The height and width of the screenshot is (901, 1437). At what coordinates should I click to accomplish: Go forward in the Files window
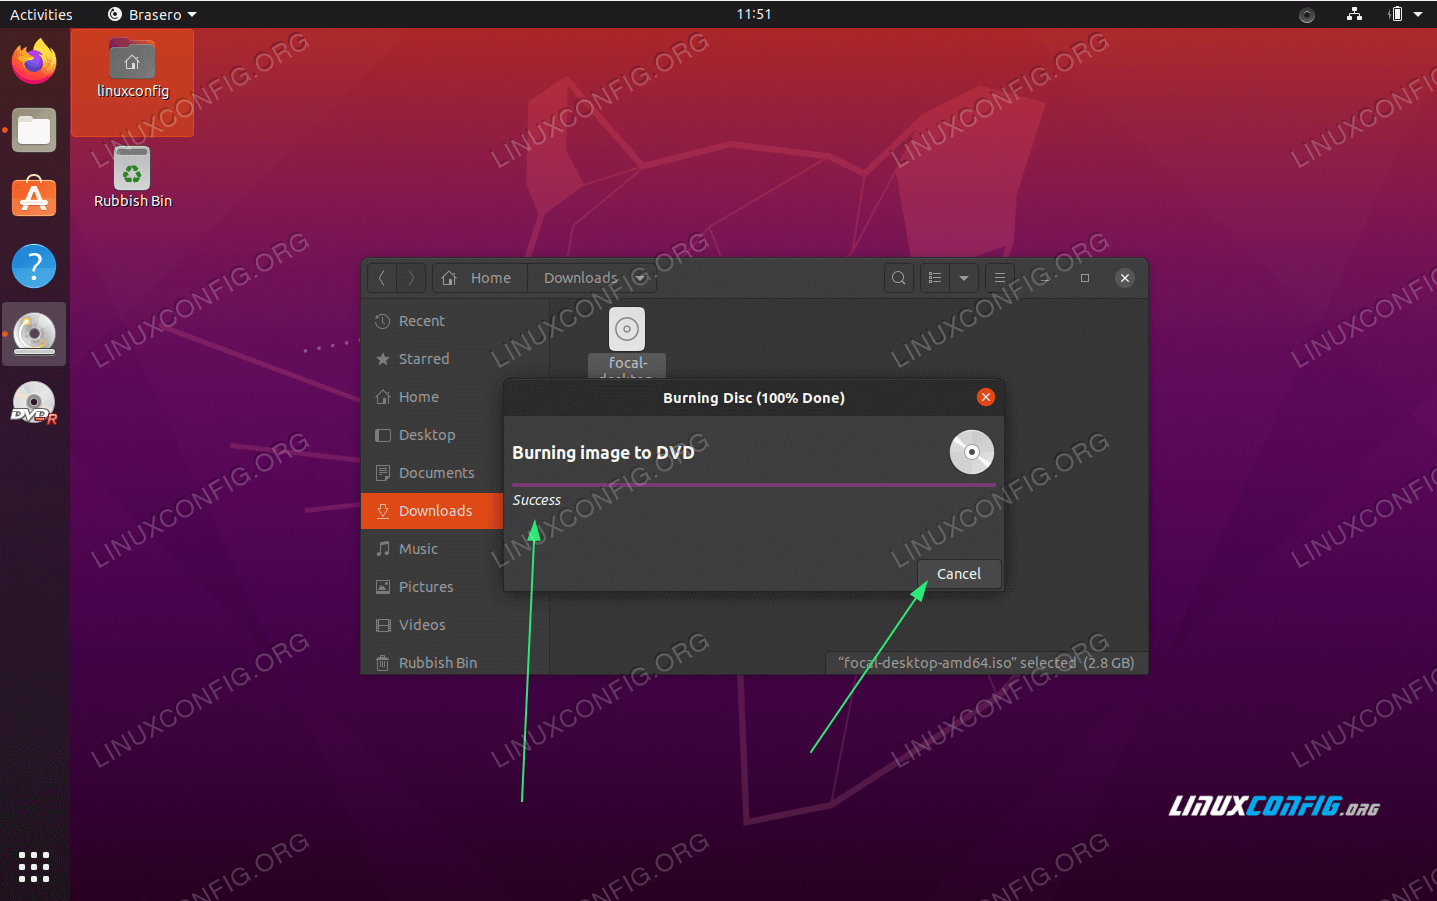click(411, 278)
